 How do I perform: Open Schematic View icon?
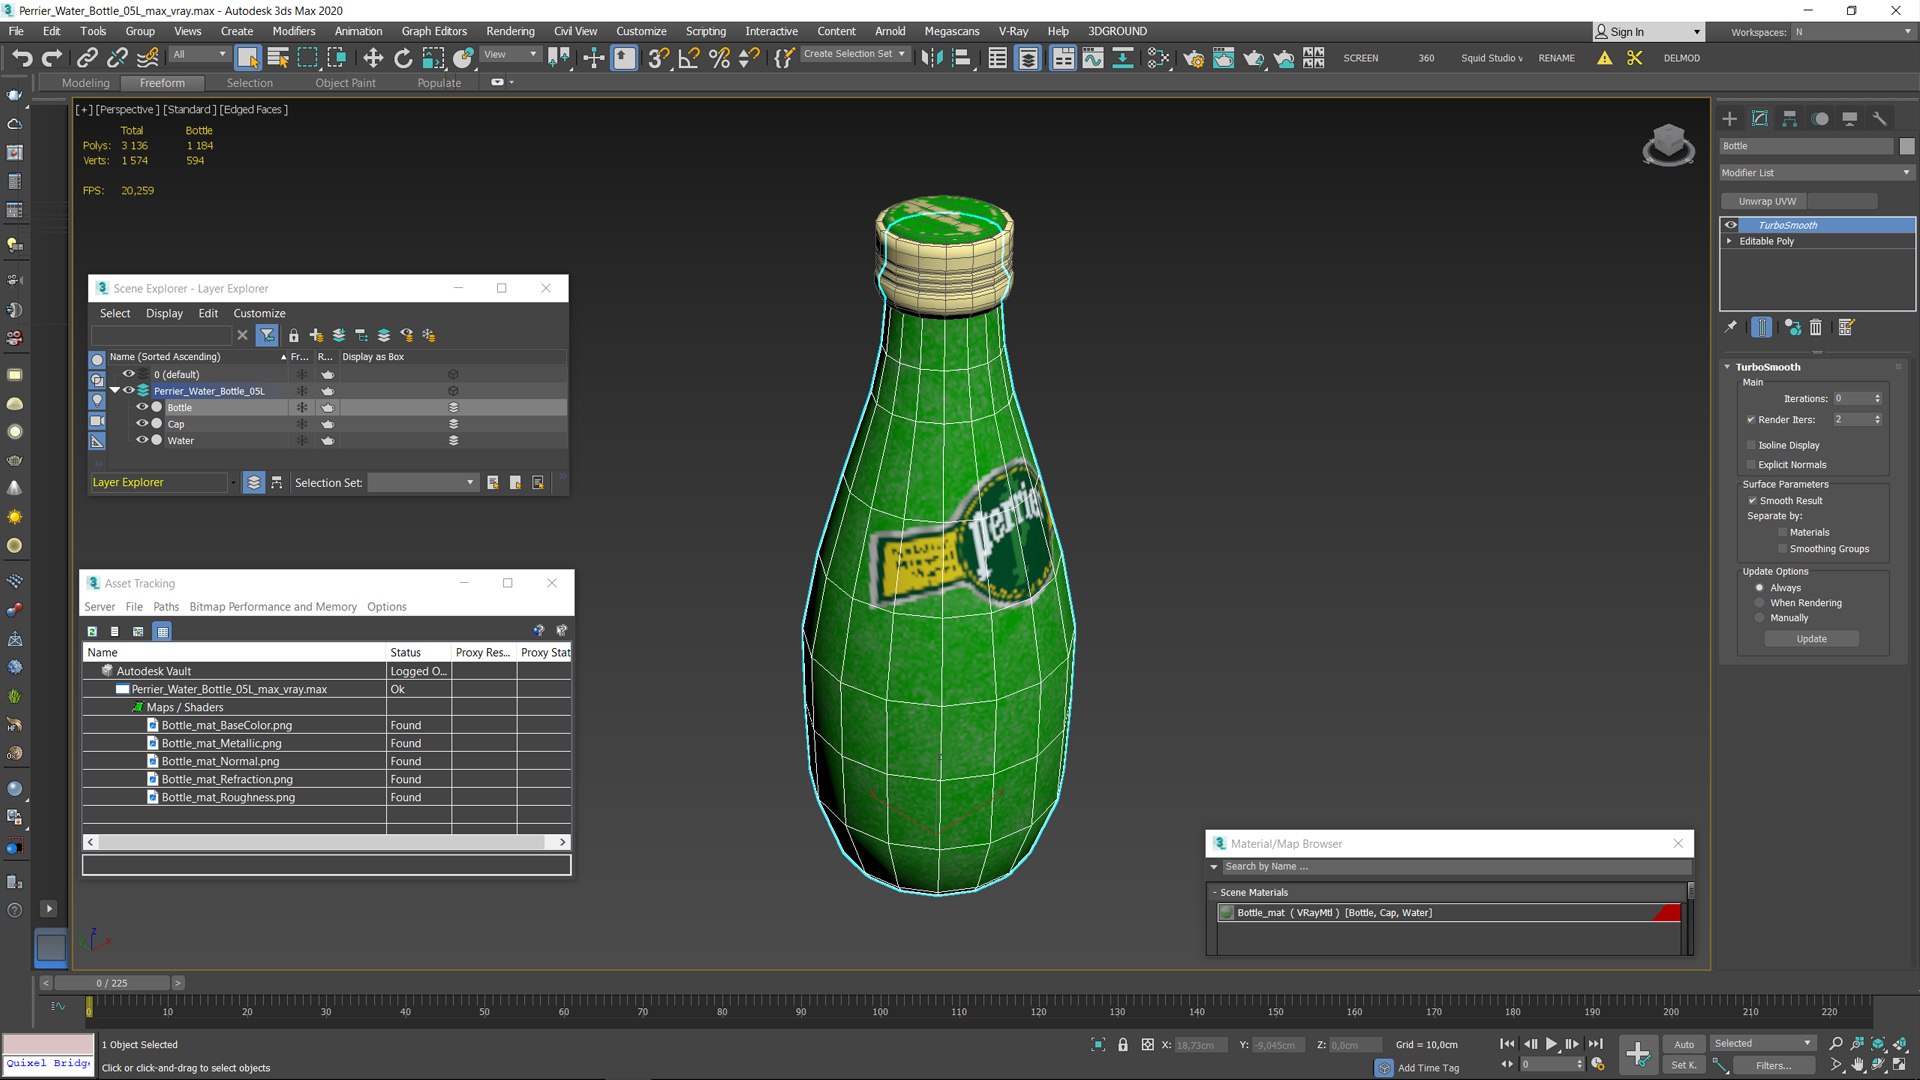click(x=1157, y=58)
